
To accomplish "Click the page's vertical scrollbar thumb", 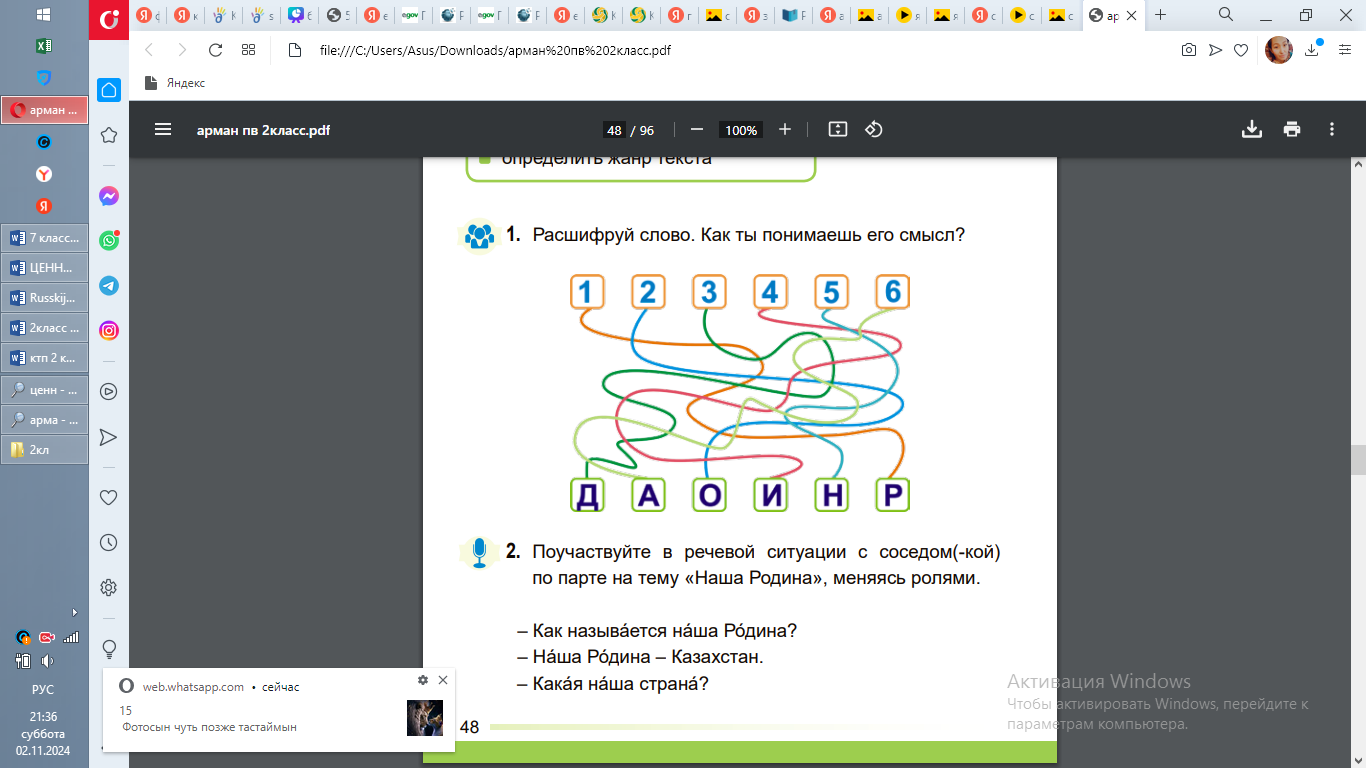I will (x=1358, y=460).
